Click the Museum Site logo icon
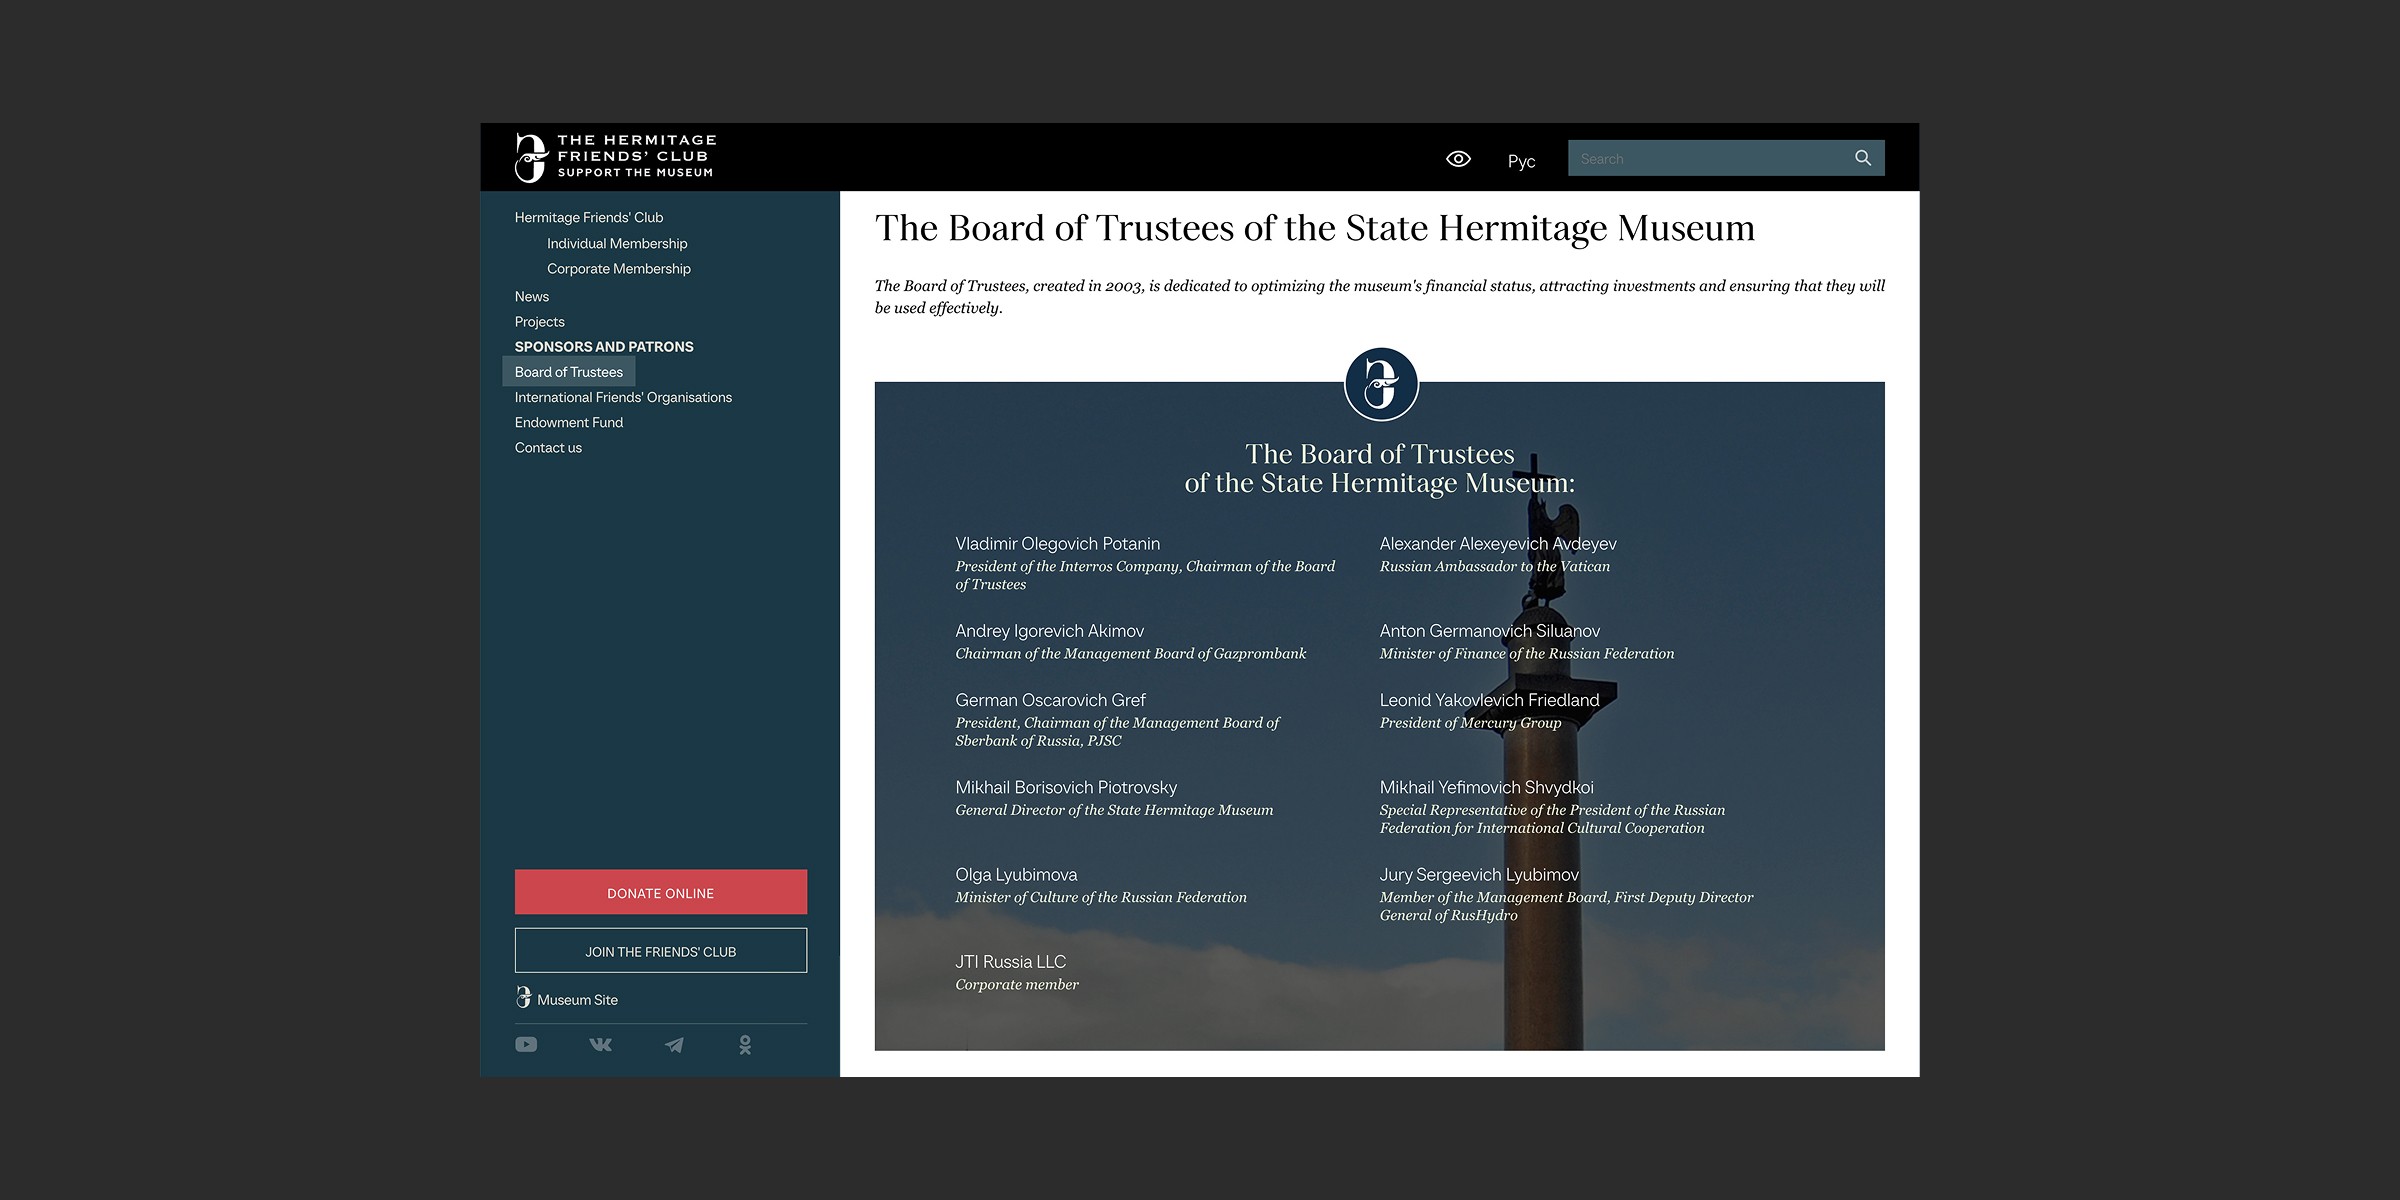 click(524, 998)
